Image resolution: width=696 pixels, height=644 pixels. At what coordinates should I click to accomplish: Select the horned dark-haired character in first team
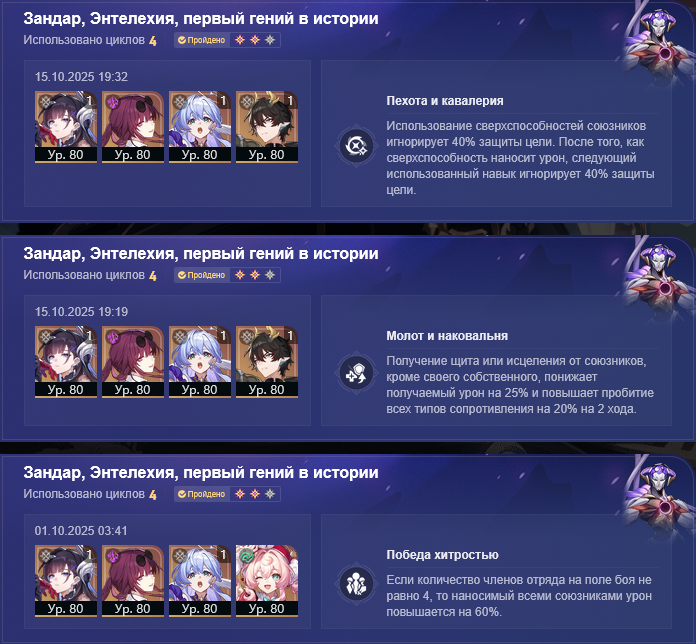pos(267,127)
